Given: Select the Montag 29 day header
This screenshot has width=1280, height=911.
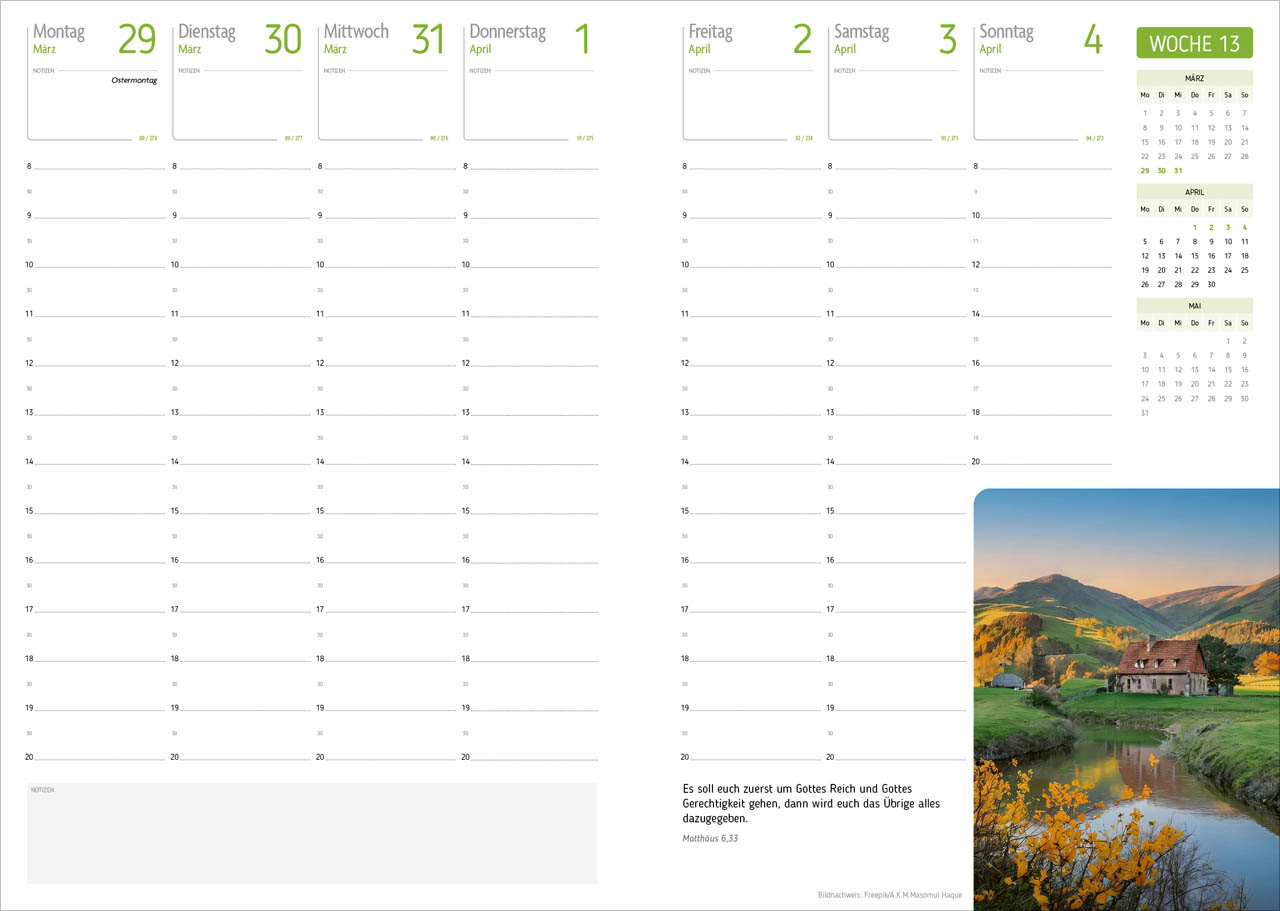Looking at the screenshot, I should tap(94, 39).
